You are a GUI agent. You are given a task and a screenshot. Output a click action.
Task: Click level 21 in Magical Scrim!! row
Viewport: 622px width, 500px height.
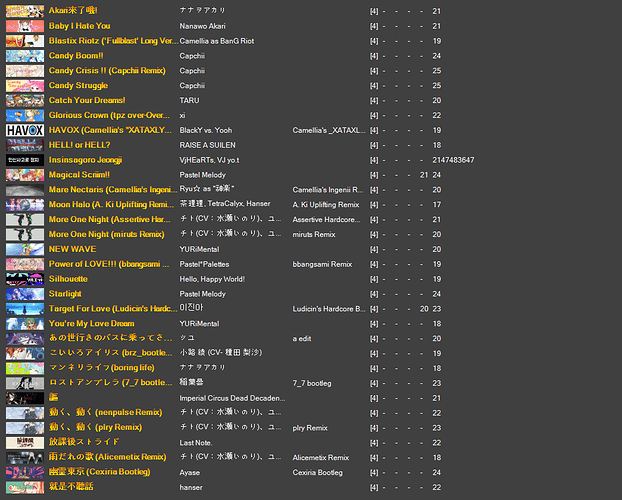(424, 175)
